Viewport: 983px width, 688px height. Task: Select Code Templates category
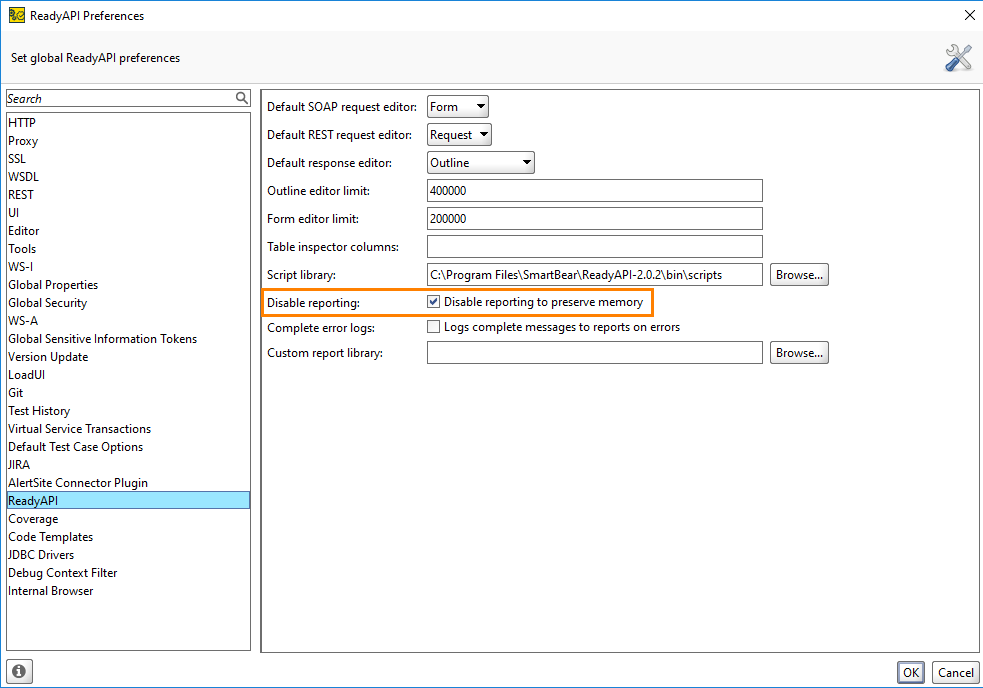pyautogui.click(x=129, y=537)
